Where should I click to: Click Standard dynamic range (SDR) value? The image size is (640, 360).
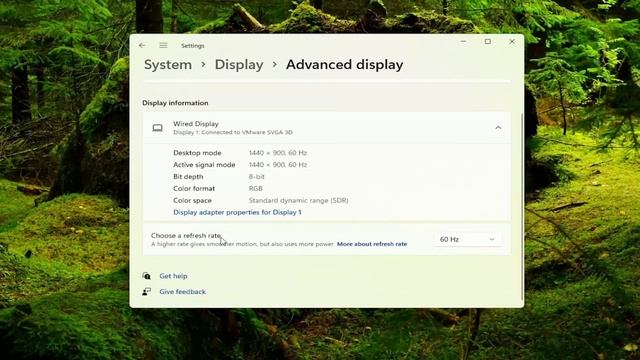tap(298, 200)
